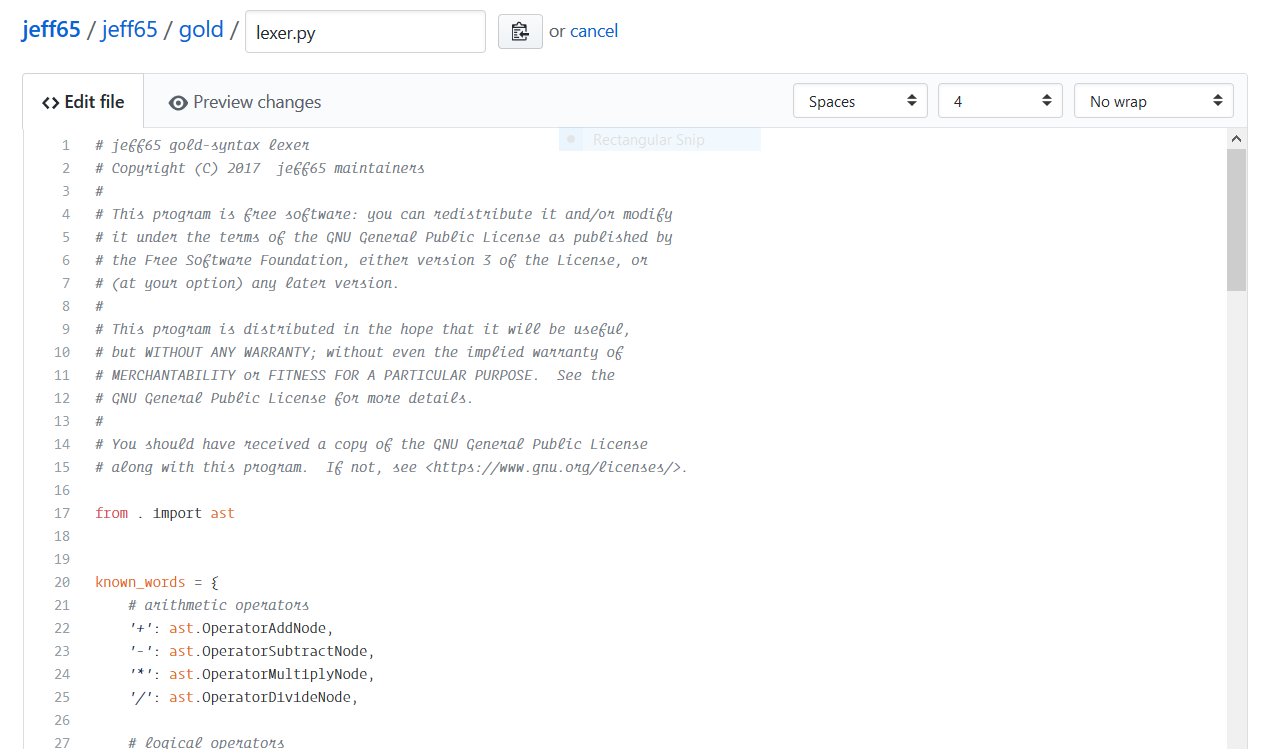Click the 'from . import ast' line

[165, 513]
